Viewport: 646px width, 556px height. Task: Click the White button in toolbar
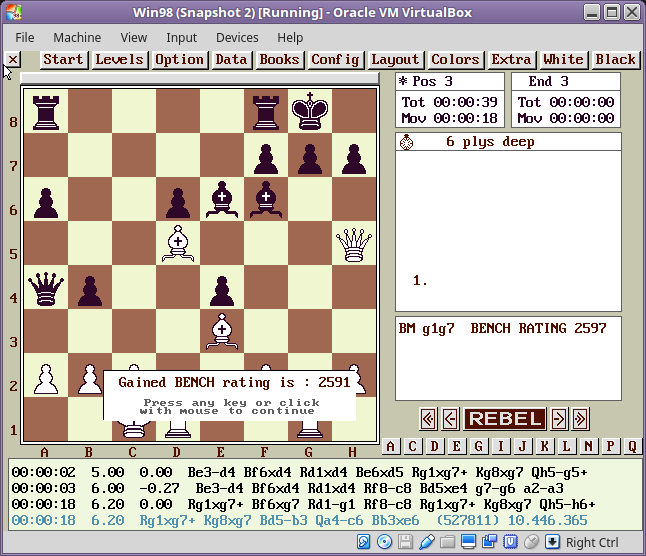pos(563,60)
